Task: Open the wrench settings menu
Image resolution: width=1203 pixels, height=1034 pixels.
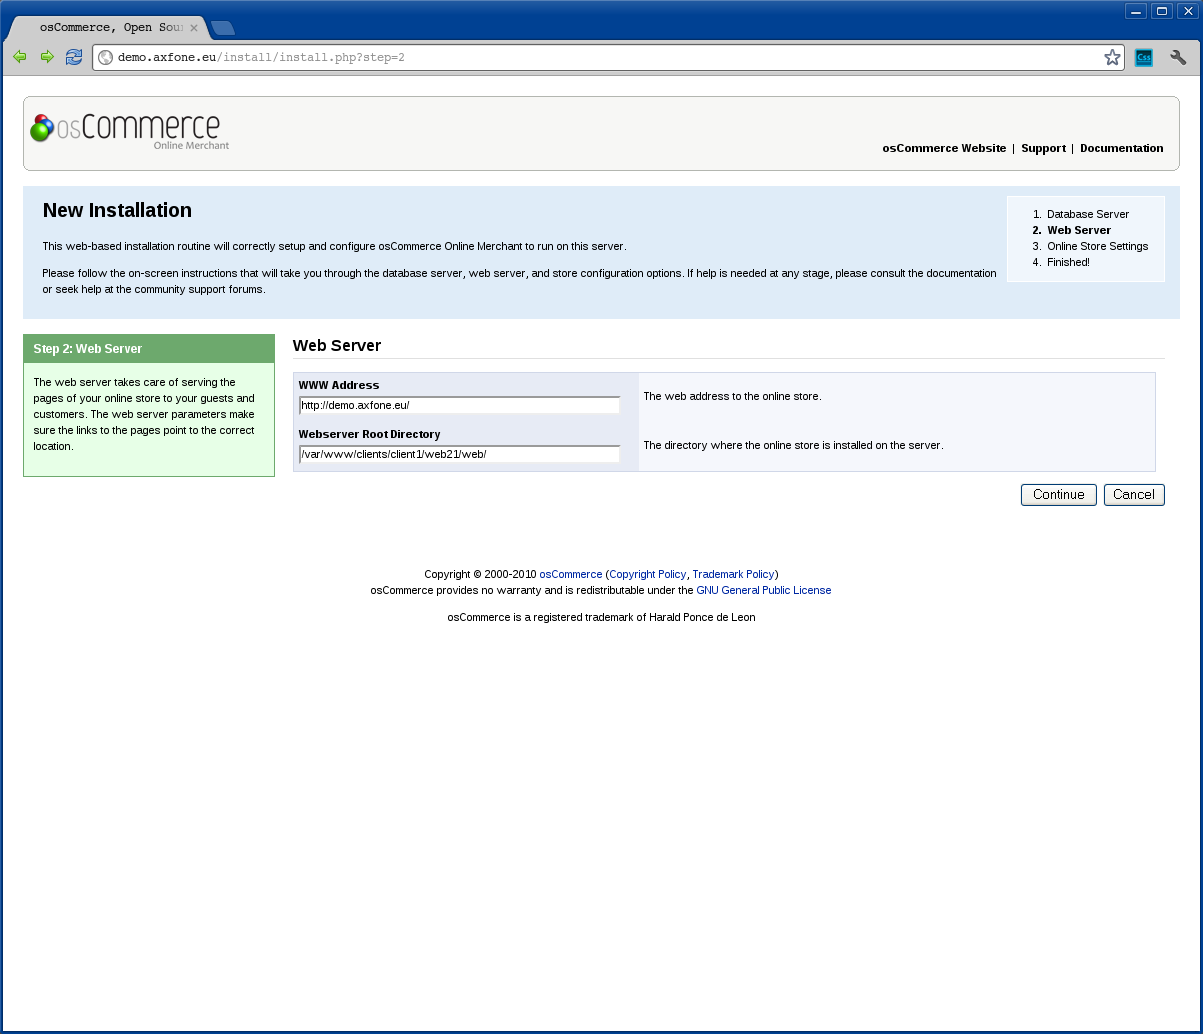Action: (1178, 57)
